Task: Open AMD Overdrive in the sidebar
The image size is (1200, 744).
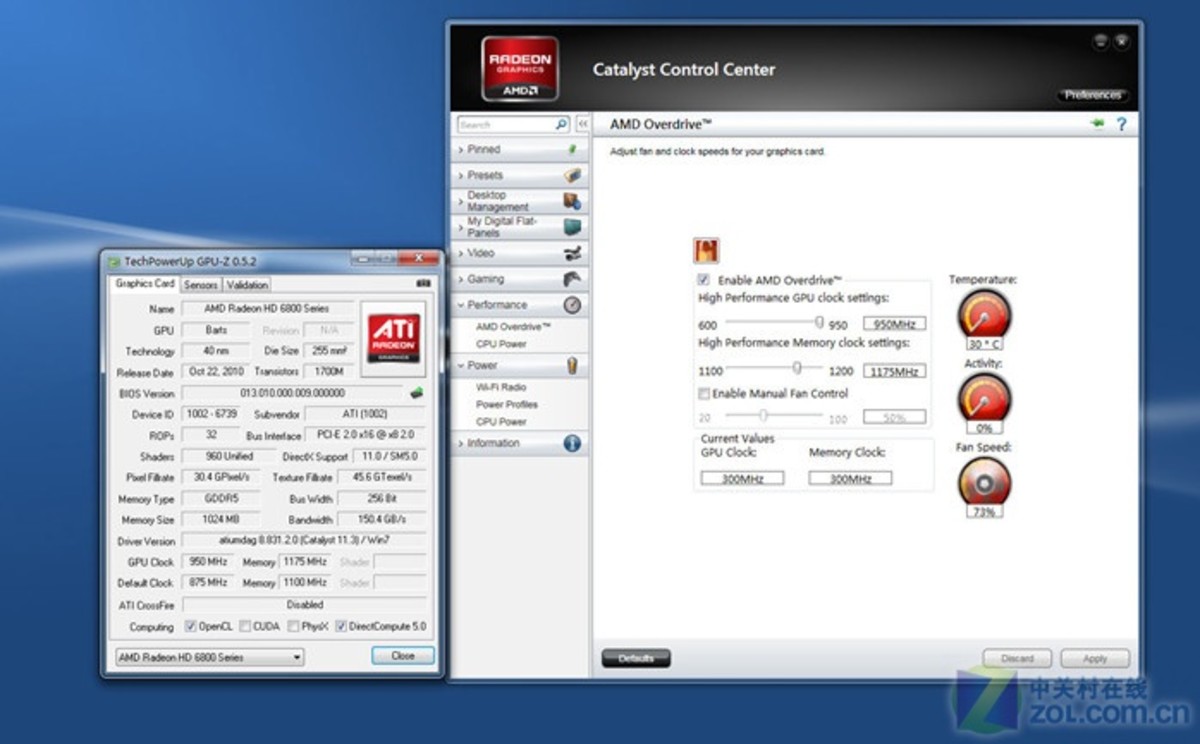Action: (x=513, y=327)
